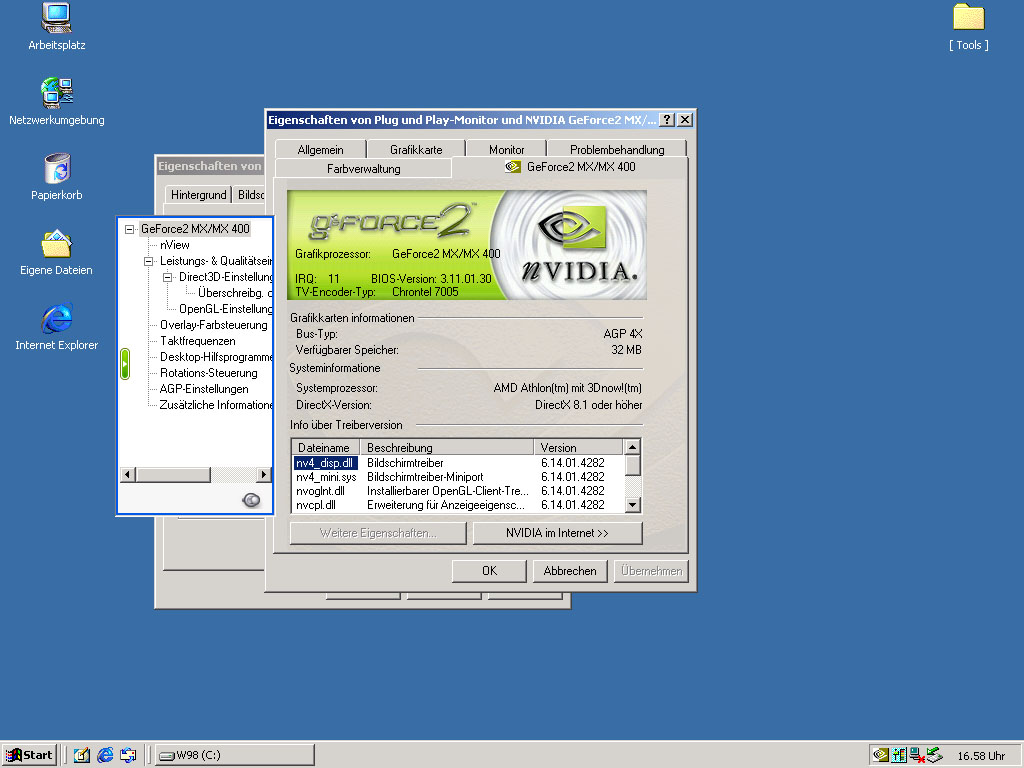The width and height of the screenshot is (1024, 768).
Task: Select Taktfrequenzen in the tree
Action: 198,341
